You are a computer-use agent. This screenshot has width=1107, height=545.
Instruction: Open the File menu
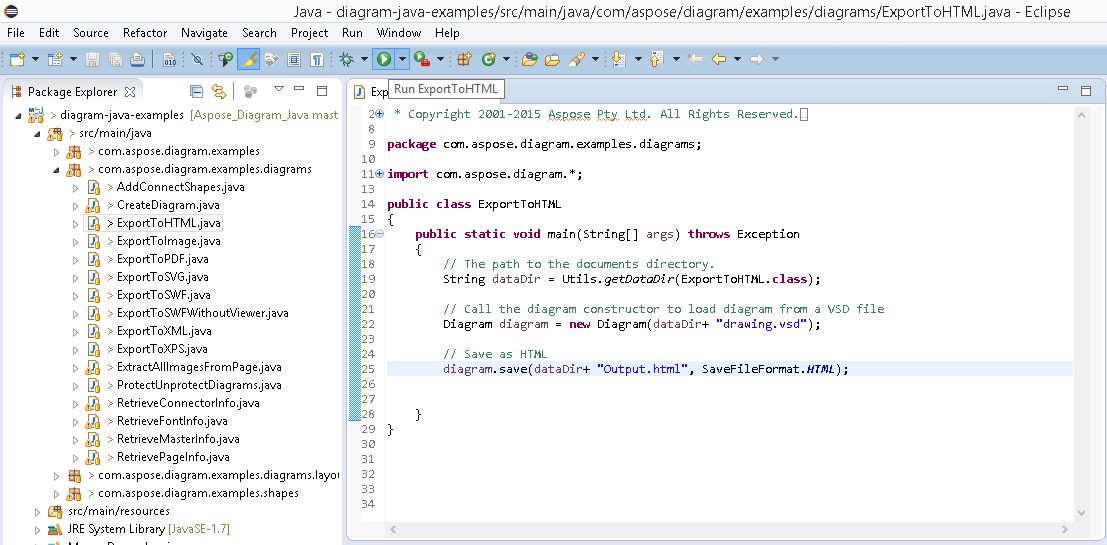(16, 32)
